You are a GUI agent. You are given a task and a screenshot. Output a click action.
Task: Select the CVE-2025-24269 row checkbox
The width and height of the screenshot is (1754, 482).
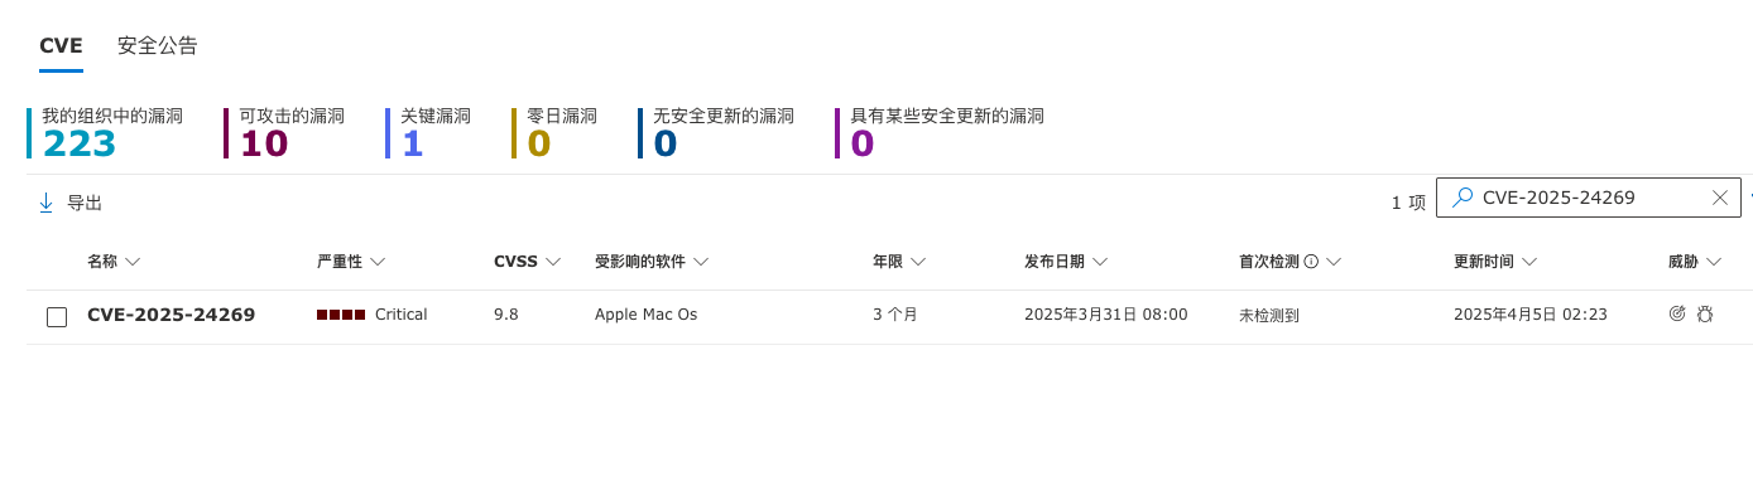(57, 317)
